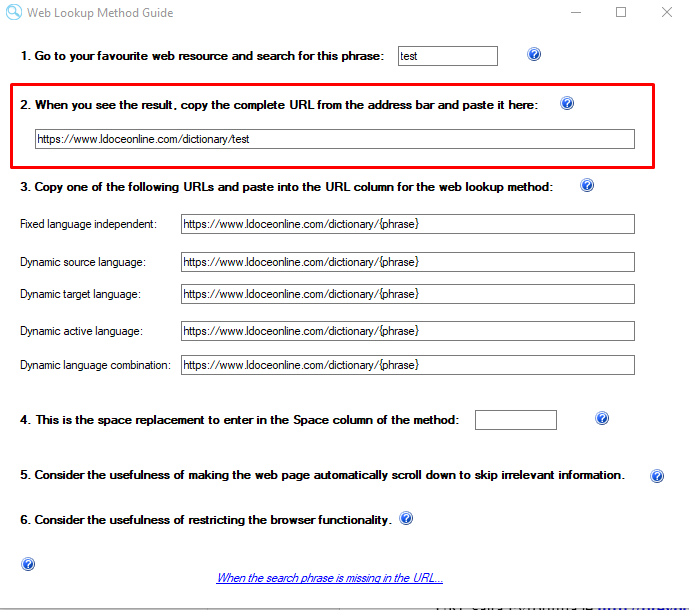Click the 'Fixed language independent:' label
Screen dimensions: 689x610
[x=88, y=224]
